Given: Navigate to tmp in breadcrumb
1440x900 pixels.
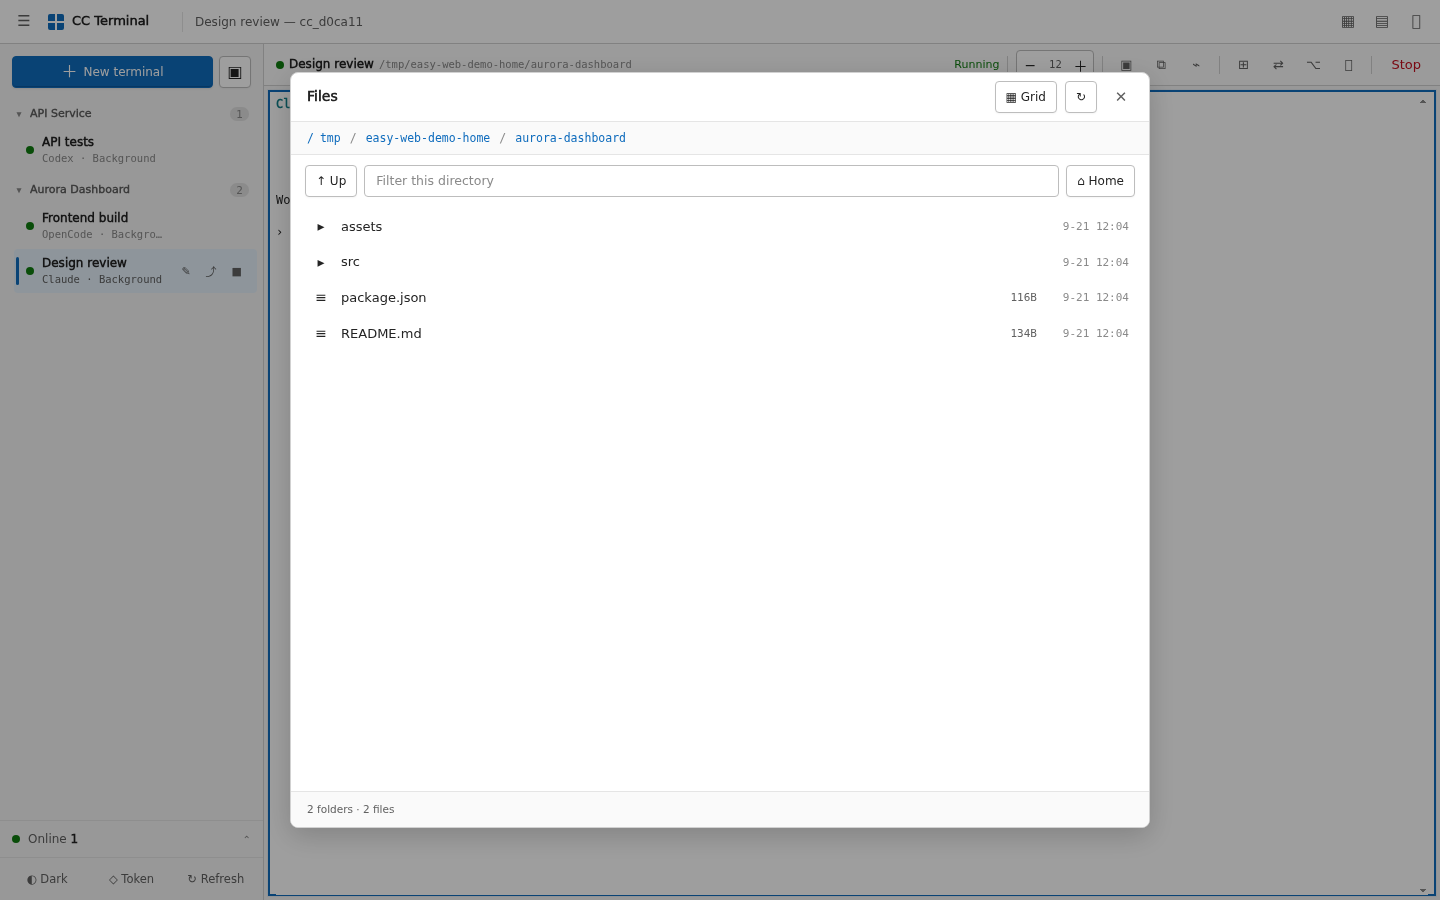Looking at the screenshot, I should 330,138.
